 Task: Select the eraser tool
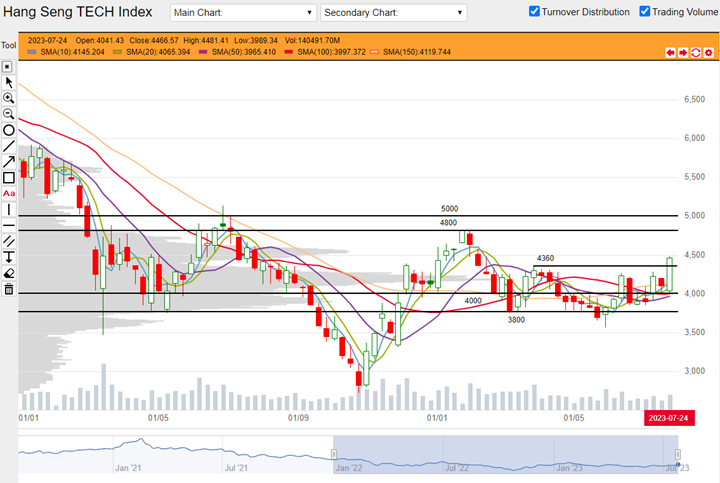click(8, 274)
